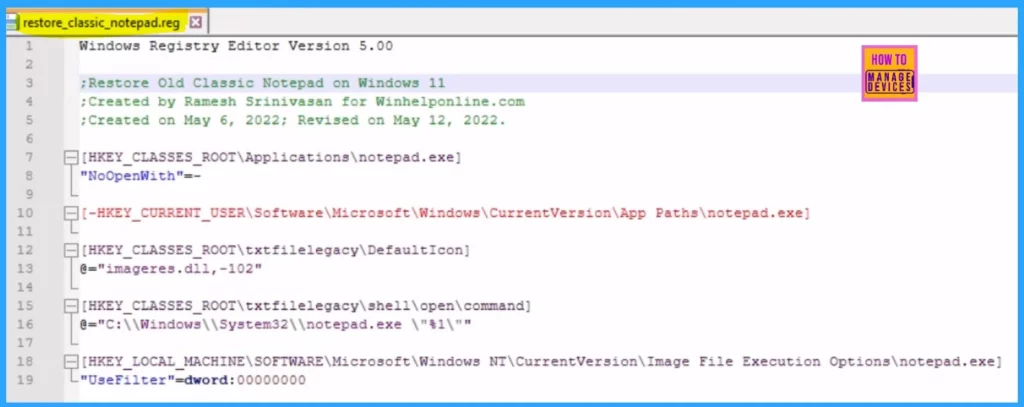
Task: Click the HKEY_LOCAL_MACHINE Image File Execution line
Action: click(541, 361)
